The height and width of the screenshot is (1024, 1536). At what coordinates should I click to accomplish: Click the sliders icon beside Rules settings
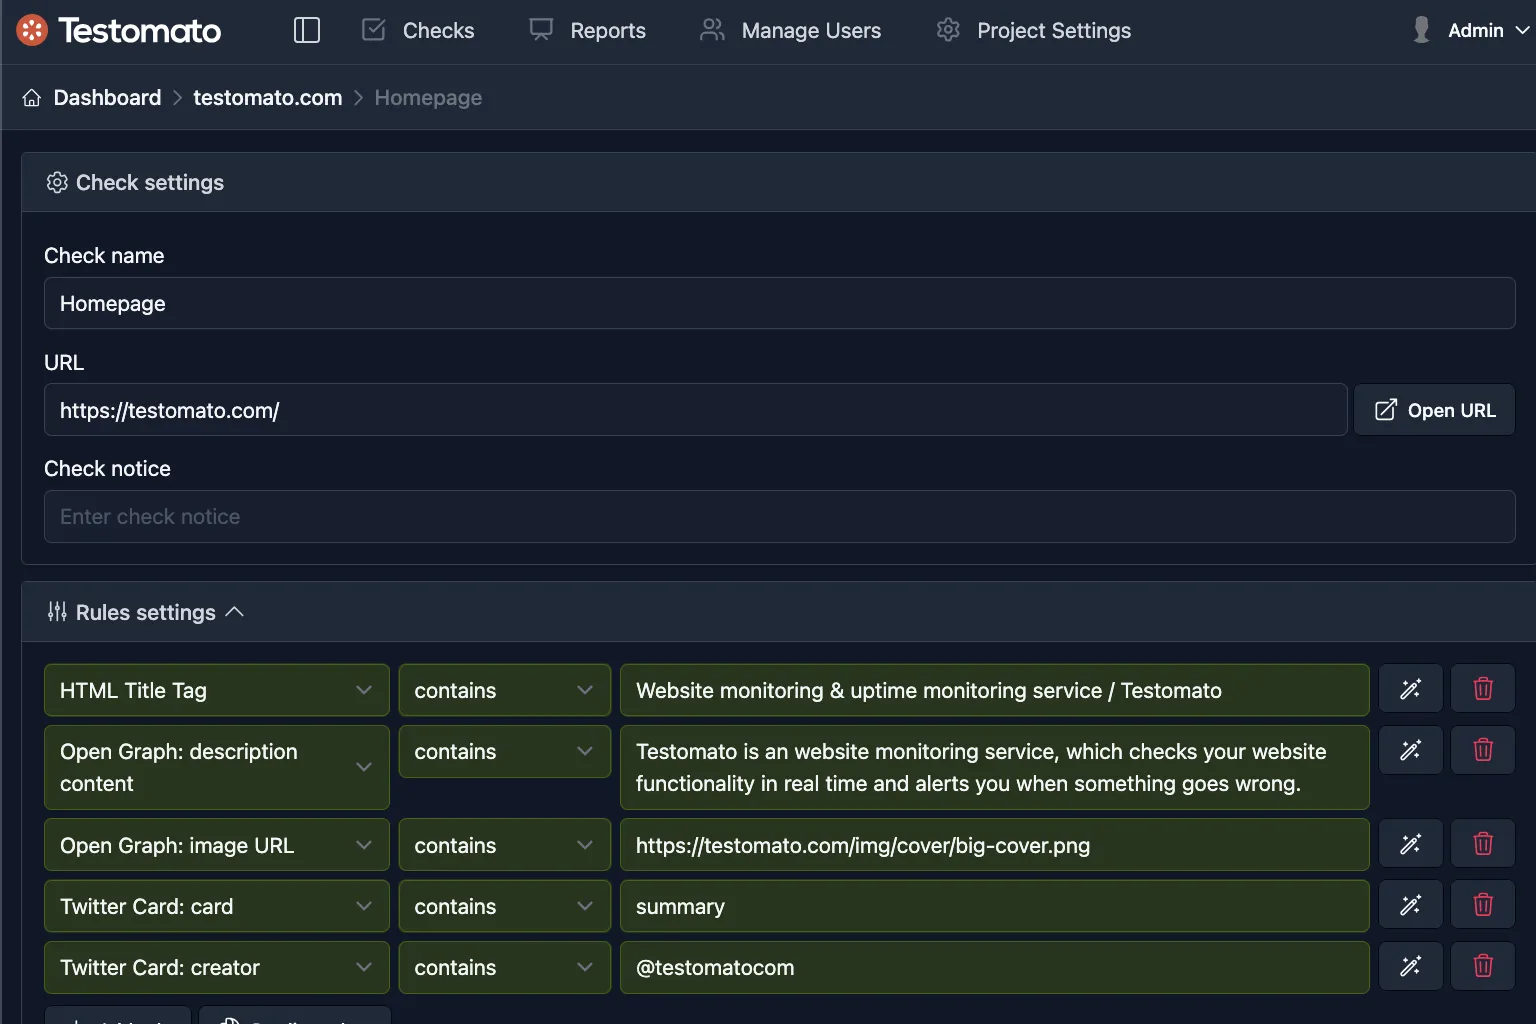click(x=57, y=611)
